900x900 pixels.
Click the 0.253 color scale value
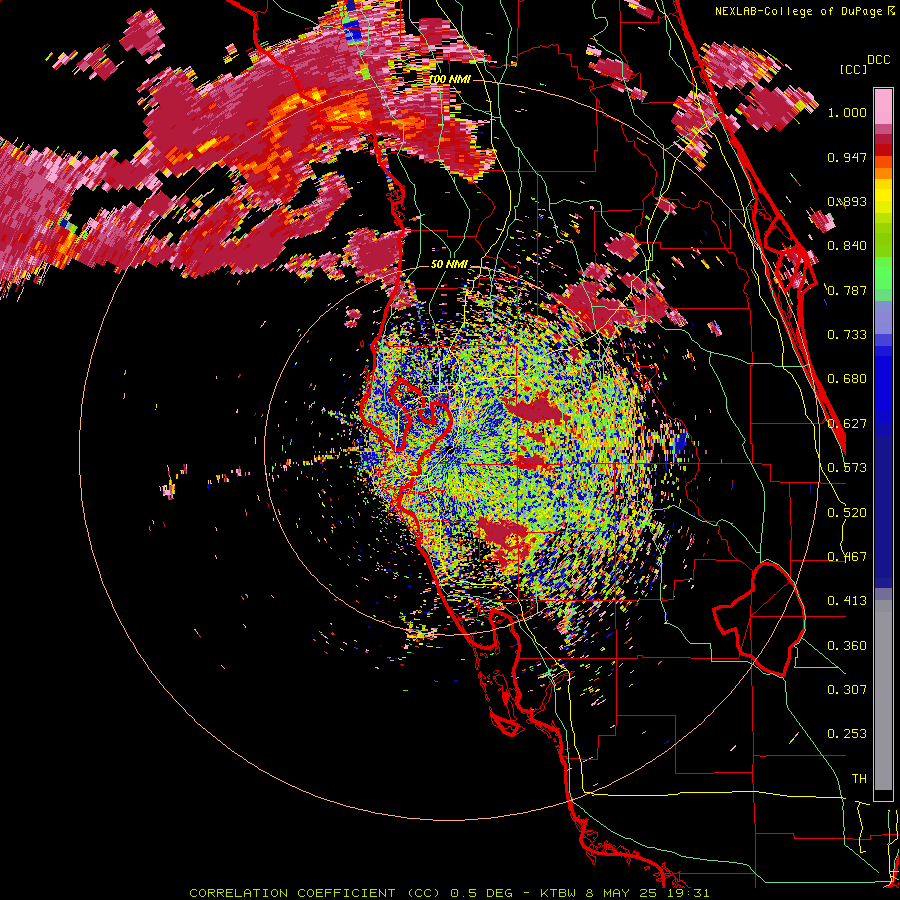tap(847, 734)
